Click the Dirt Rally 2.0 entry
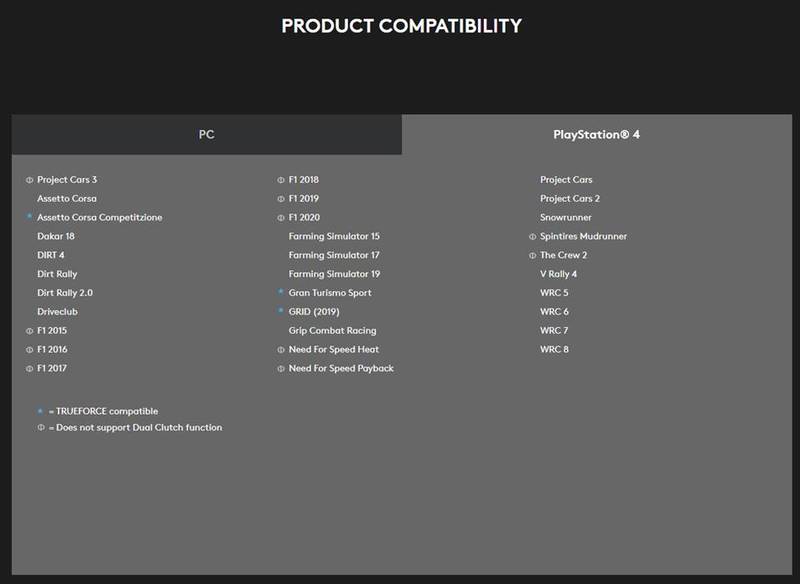800x584 pixels. [x=65, y=293]
